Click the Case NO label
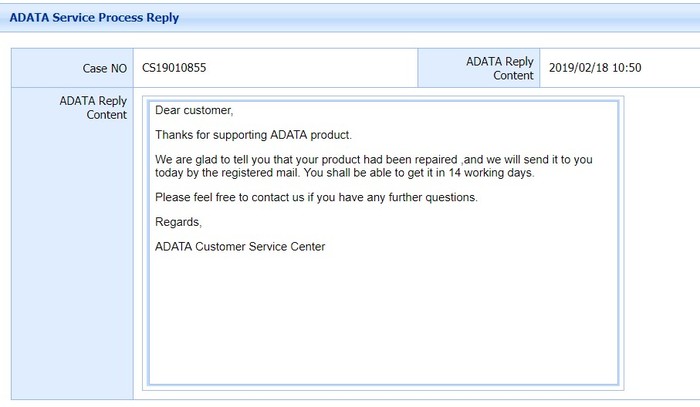 pos(104,68)
